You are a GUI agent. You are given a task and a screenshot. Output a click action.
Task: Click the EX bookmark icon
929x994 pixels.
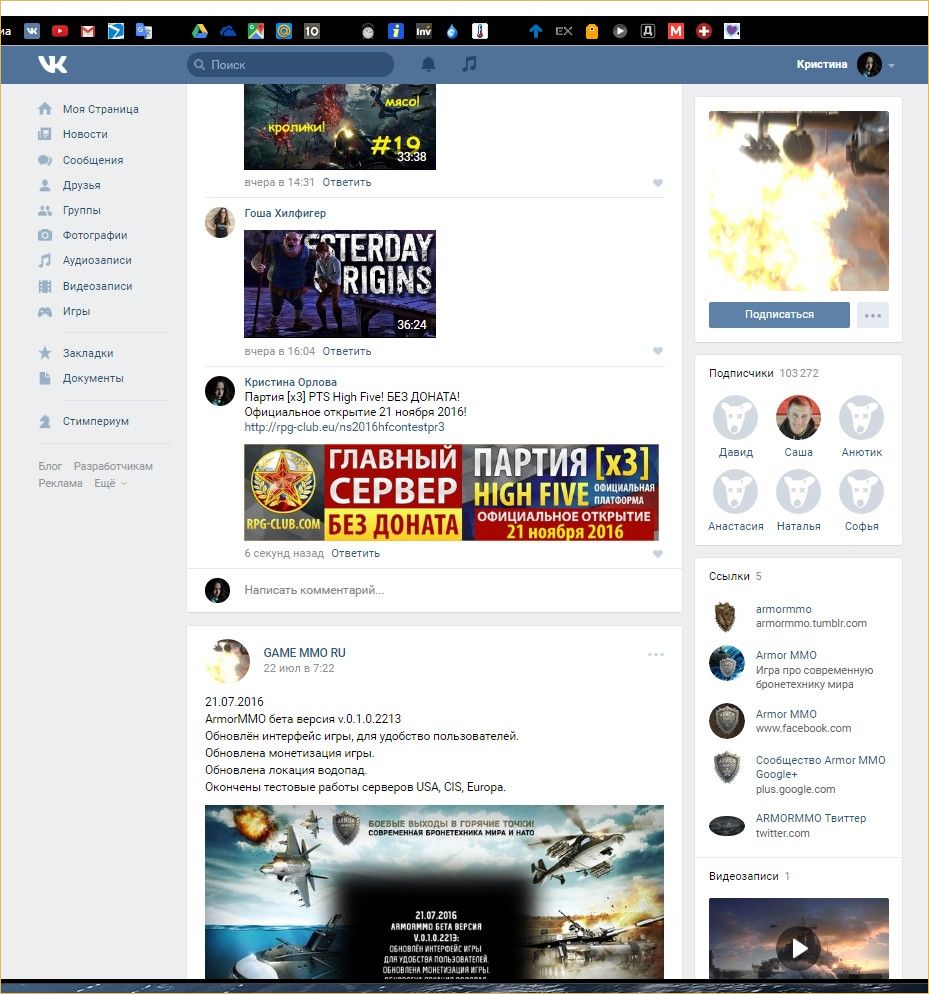pyautogui.click(x=564, y=30)
